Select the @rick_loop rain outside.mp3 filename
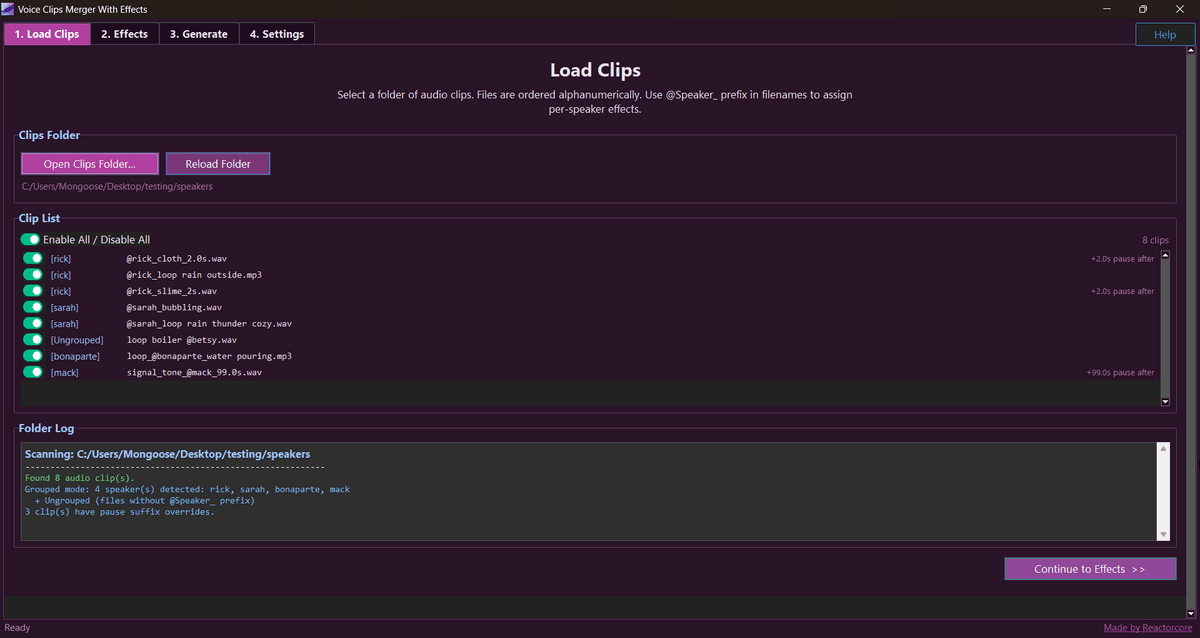Viewport: 1200px width, 638px height. [x=194, y=275]
